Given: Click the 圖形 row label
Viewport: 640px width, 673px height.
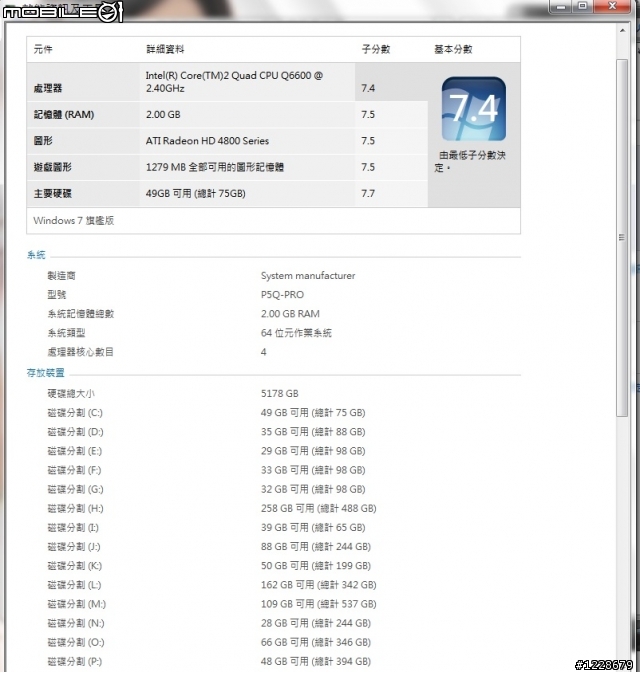Looking at the screenshot, I should click(x=42, y=141).
